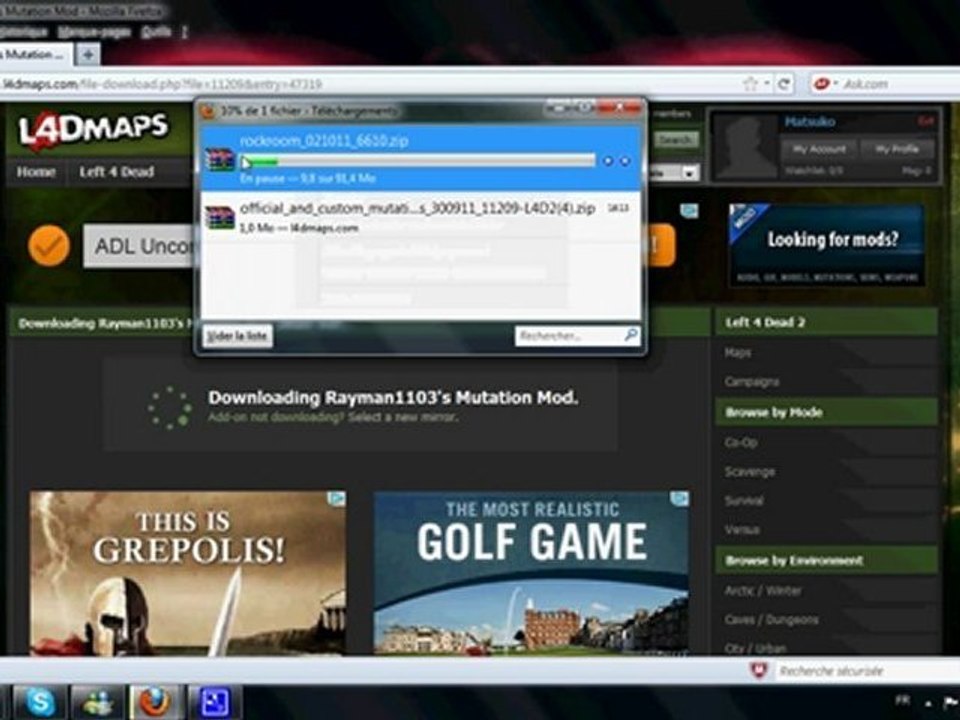
Task: Click resume button on rockroom download
Action: (607, 161)
